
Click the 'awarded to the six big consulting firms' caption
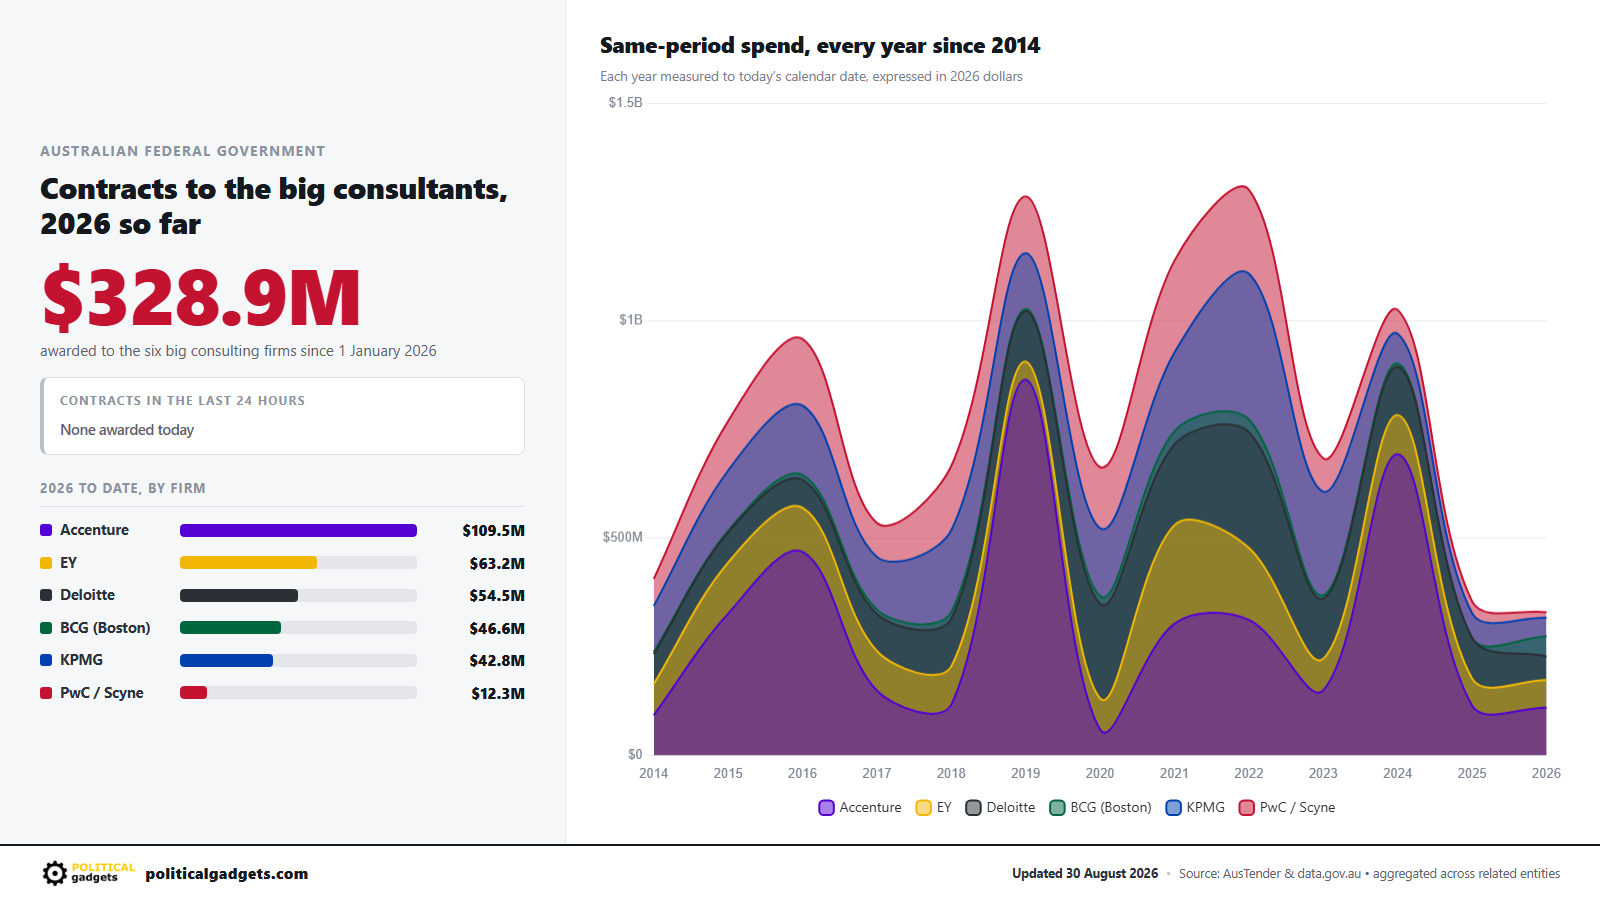[238, 351]
